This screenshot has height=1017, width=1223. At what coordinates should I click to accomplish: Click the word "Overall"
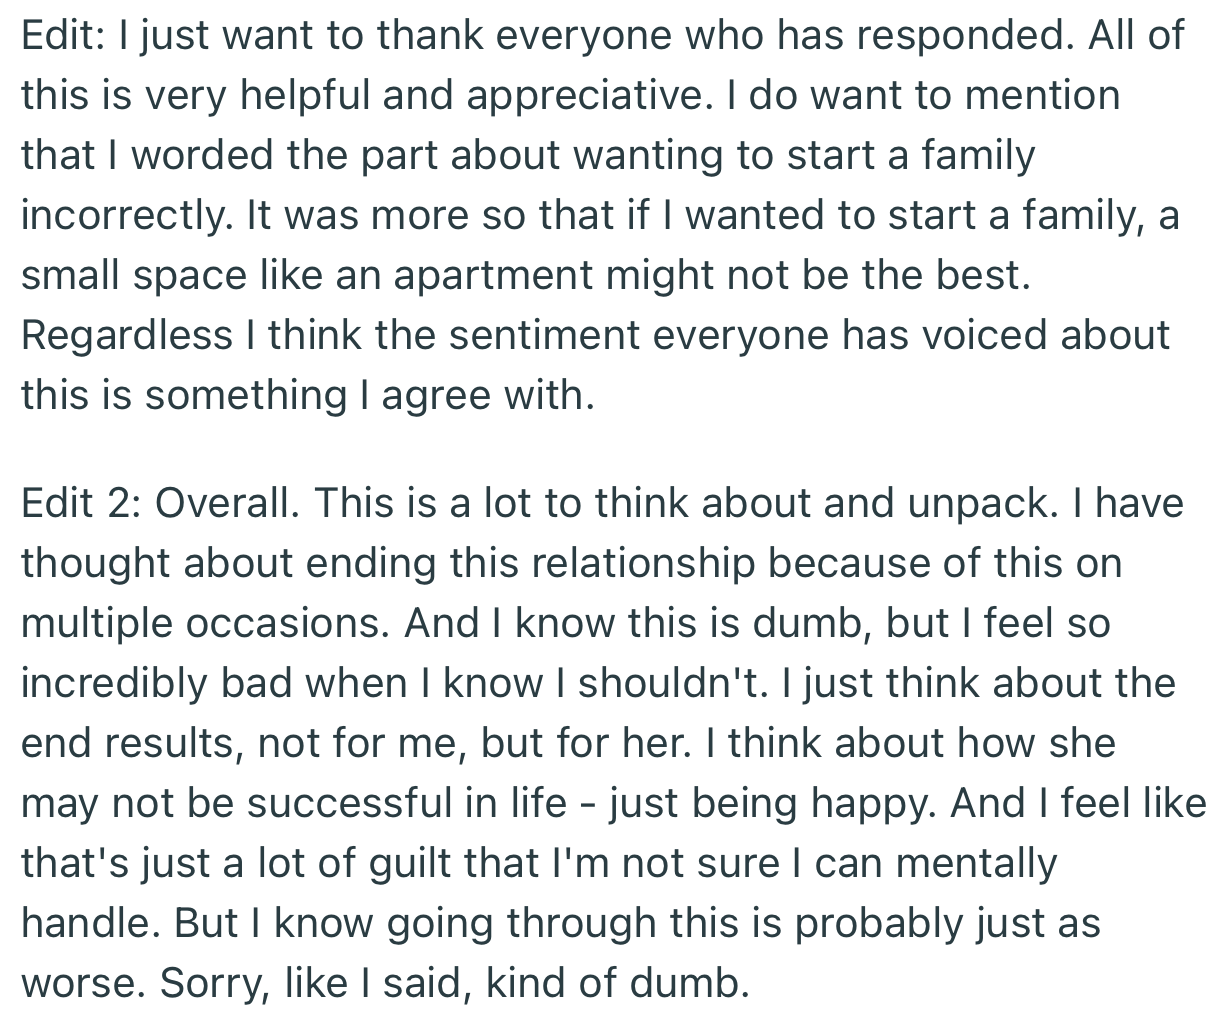pyautogui.click(x=227, y=503)
